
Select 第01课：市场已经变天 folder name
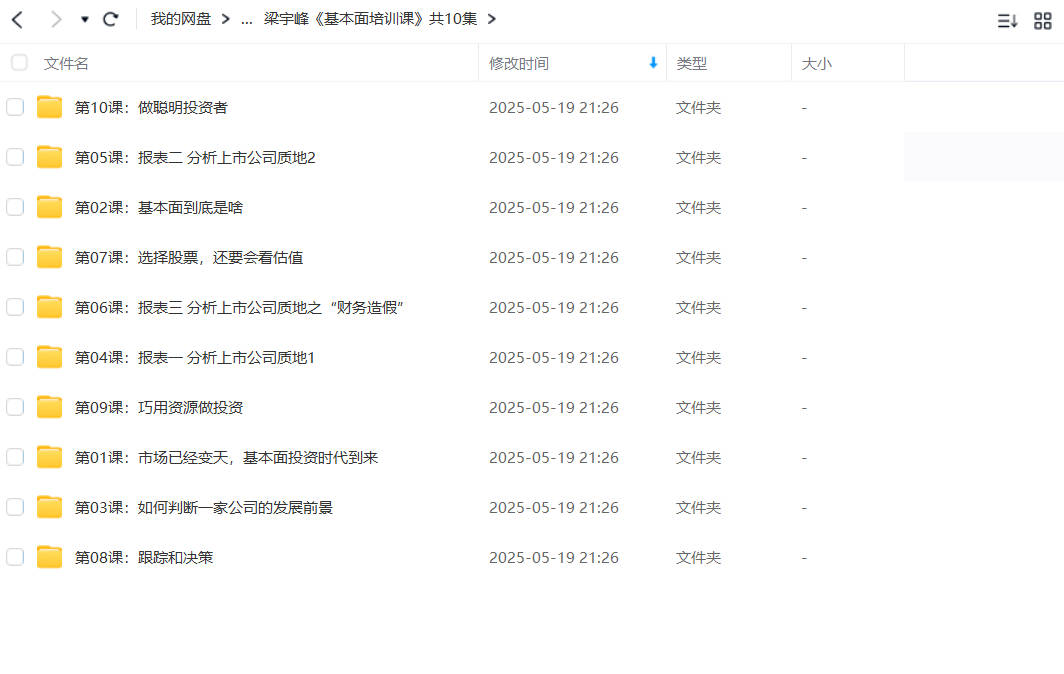point(226,457)
